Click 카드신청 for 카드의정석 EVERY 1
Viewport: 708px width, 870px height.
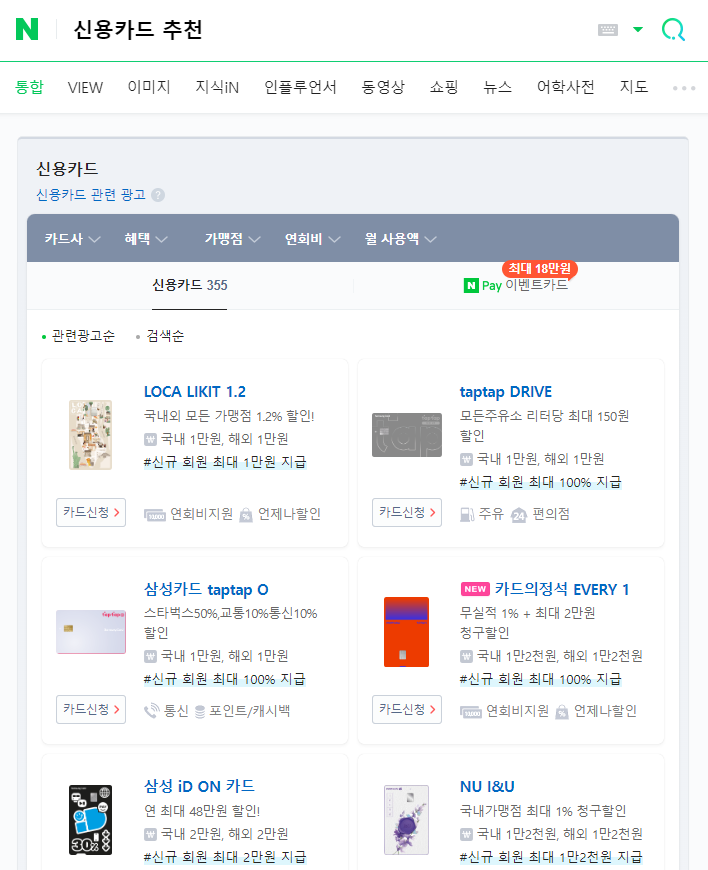[x=407, y=709]
